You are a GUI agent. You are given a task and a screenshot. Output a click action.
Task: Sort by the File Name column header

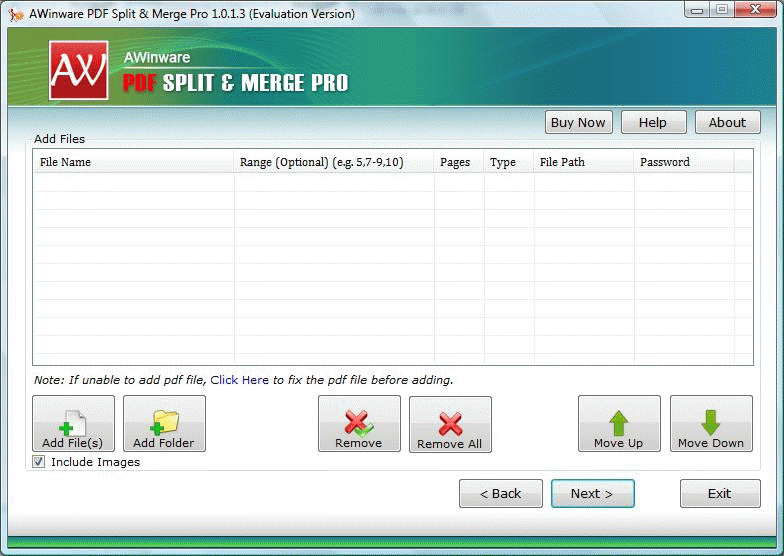134,162
